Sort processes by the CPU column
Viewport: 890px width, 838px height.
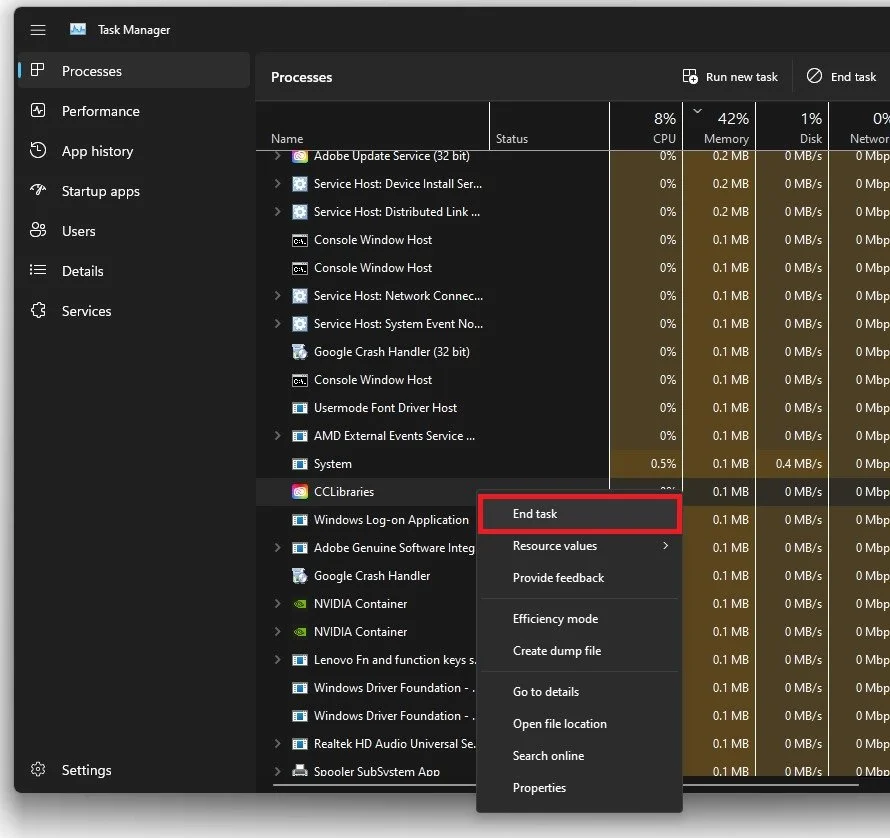[646, 127]
